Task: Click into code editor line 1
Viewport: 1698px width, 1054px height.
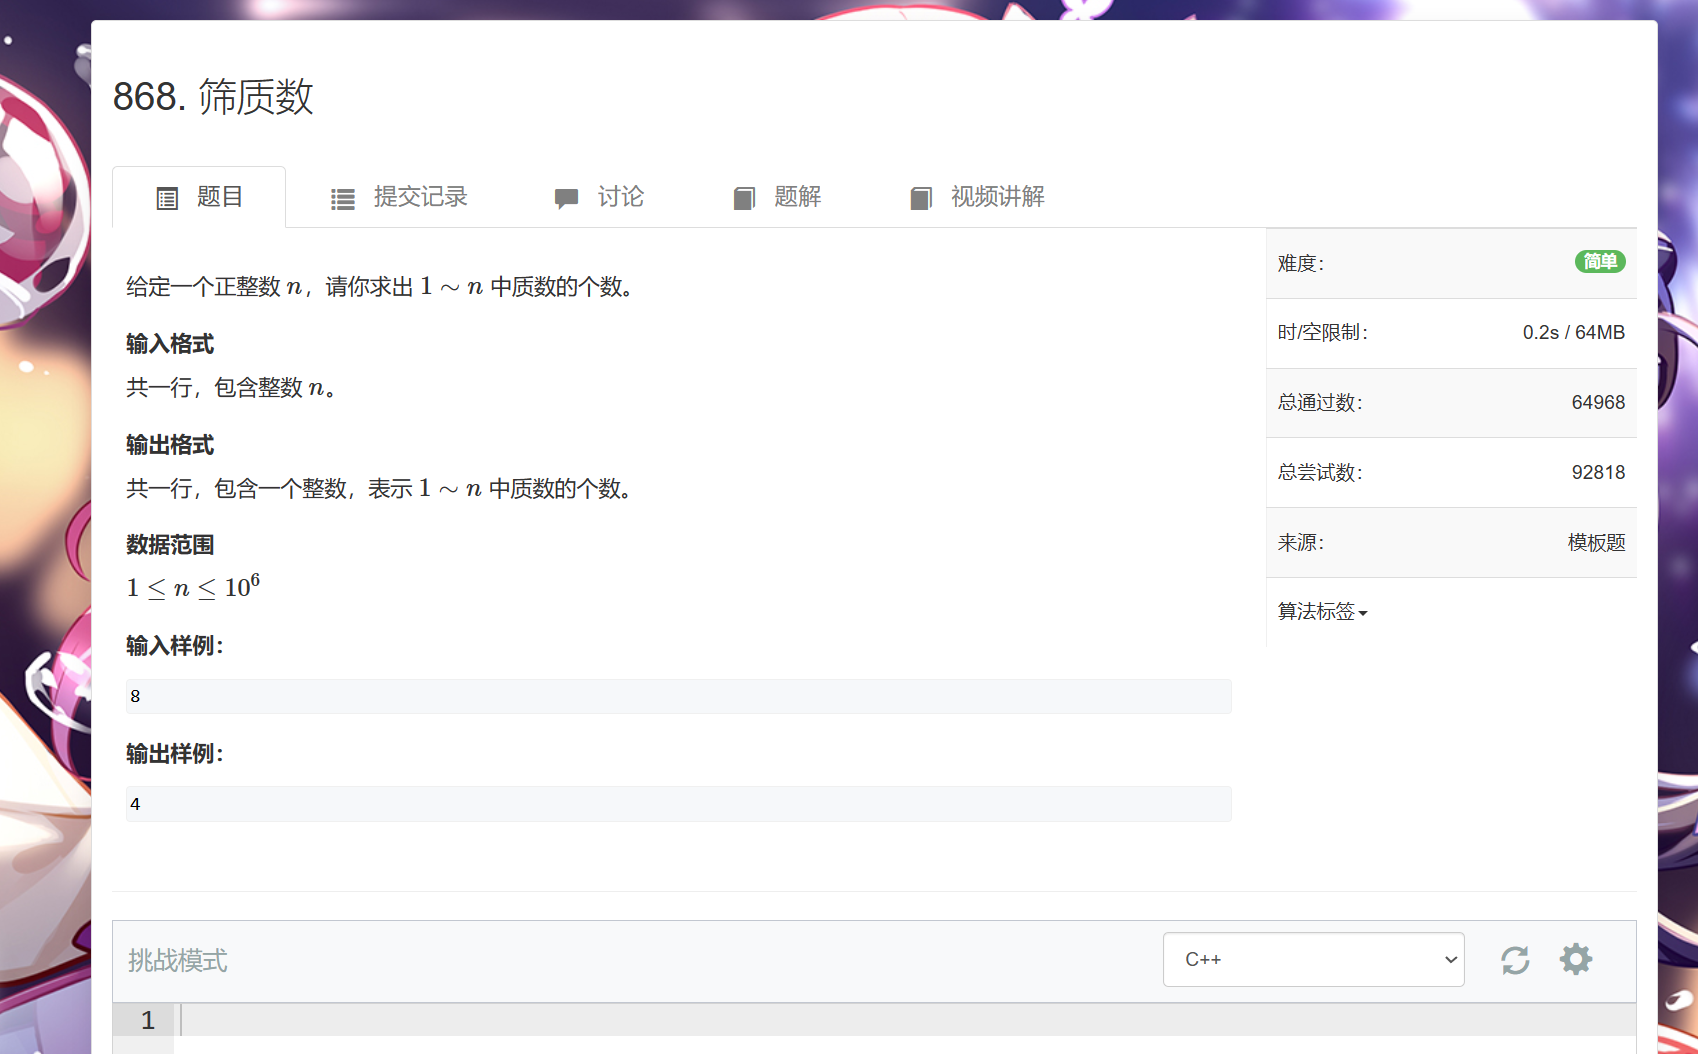Action: (x=900, y=1020)
